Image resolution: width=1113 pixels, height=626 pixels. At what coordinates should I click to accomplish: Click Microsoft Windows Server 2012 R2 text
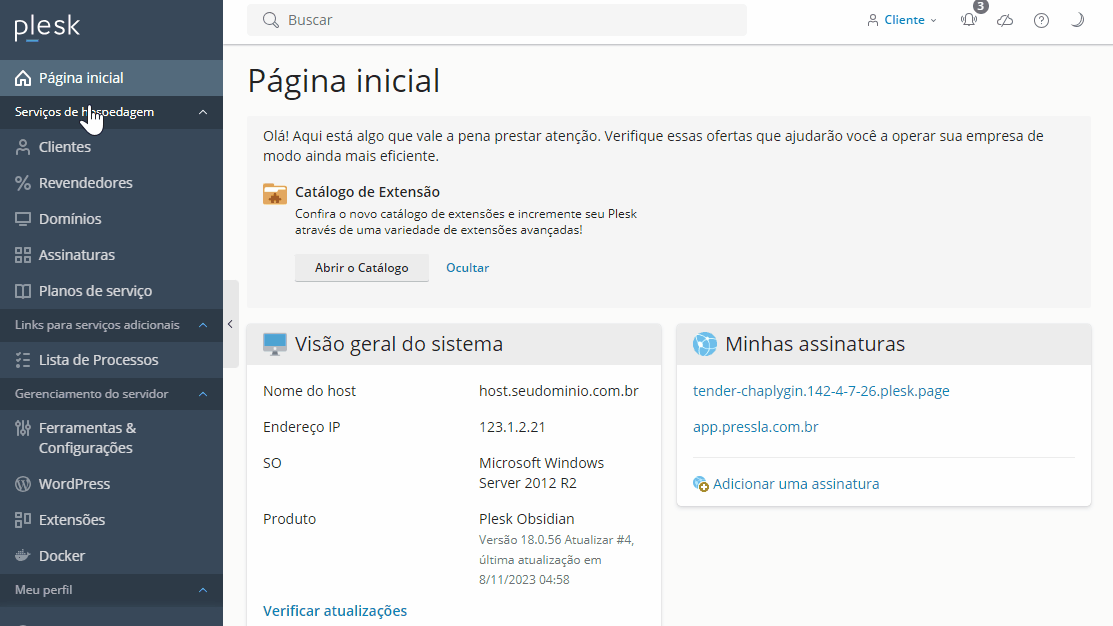(542, 473)
